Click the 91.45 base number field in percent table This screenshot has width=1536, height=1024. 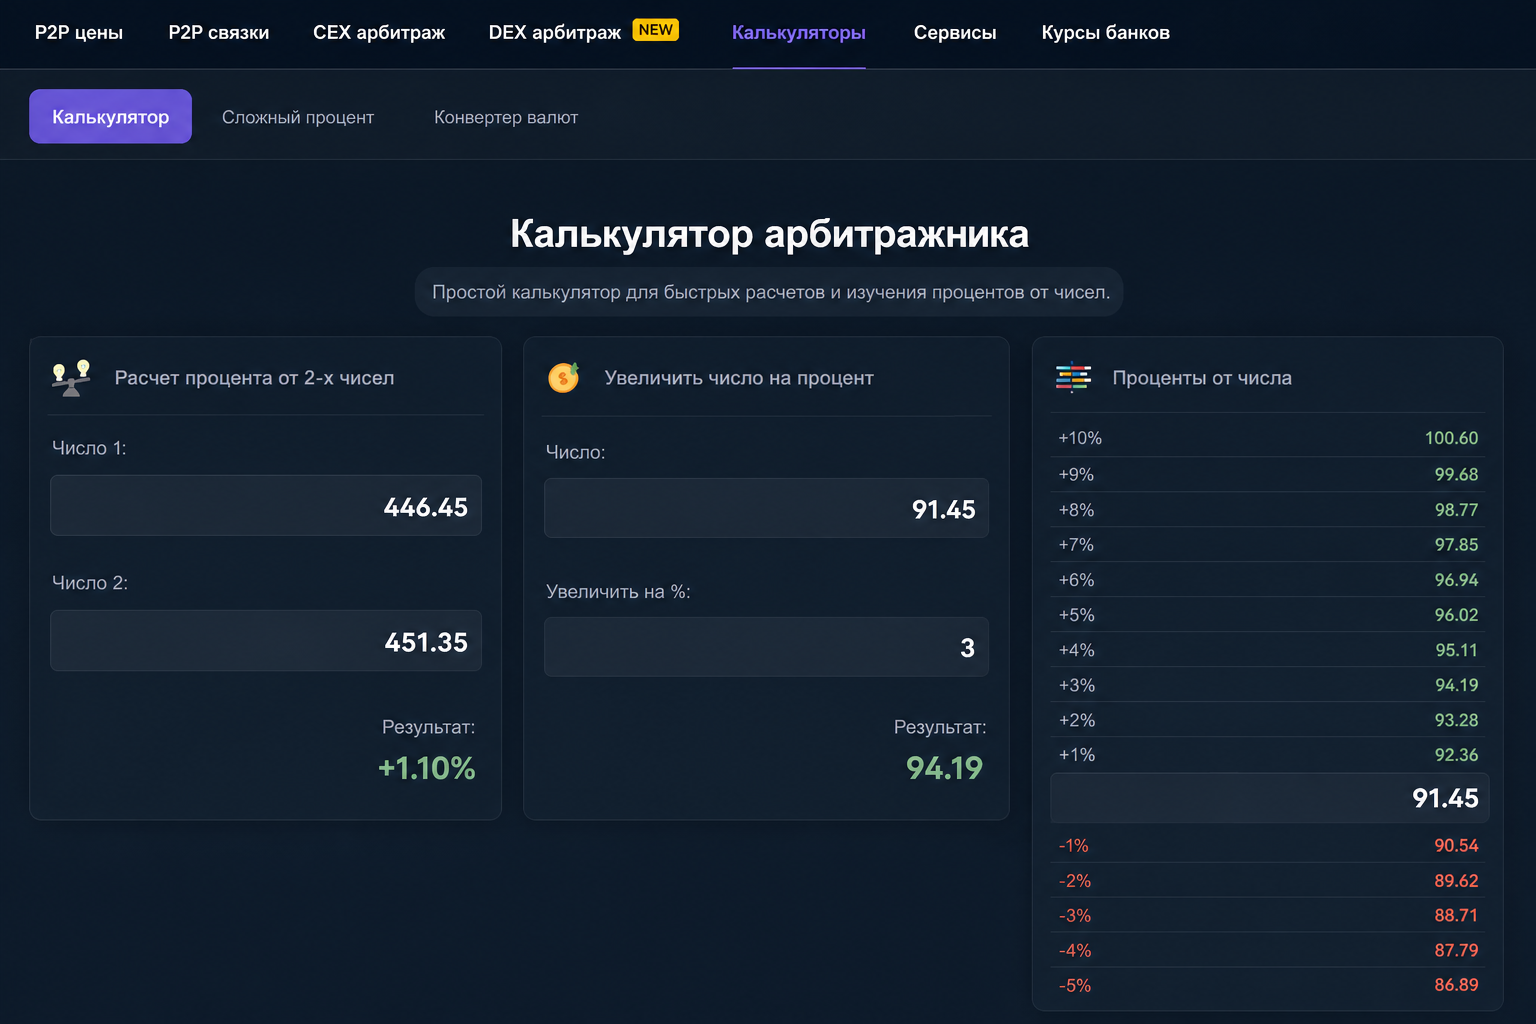pyautogui.click(x=1270, y=798)
